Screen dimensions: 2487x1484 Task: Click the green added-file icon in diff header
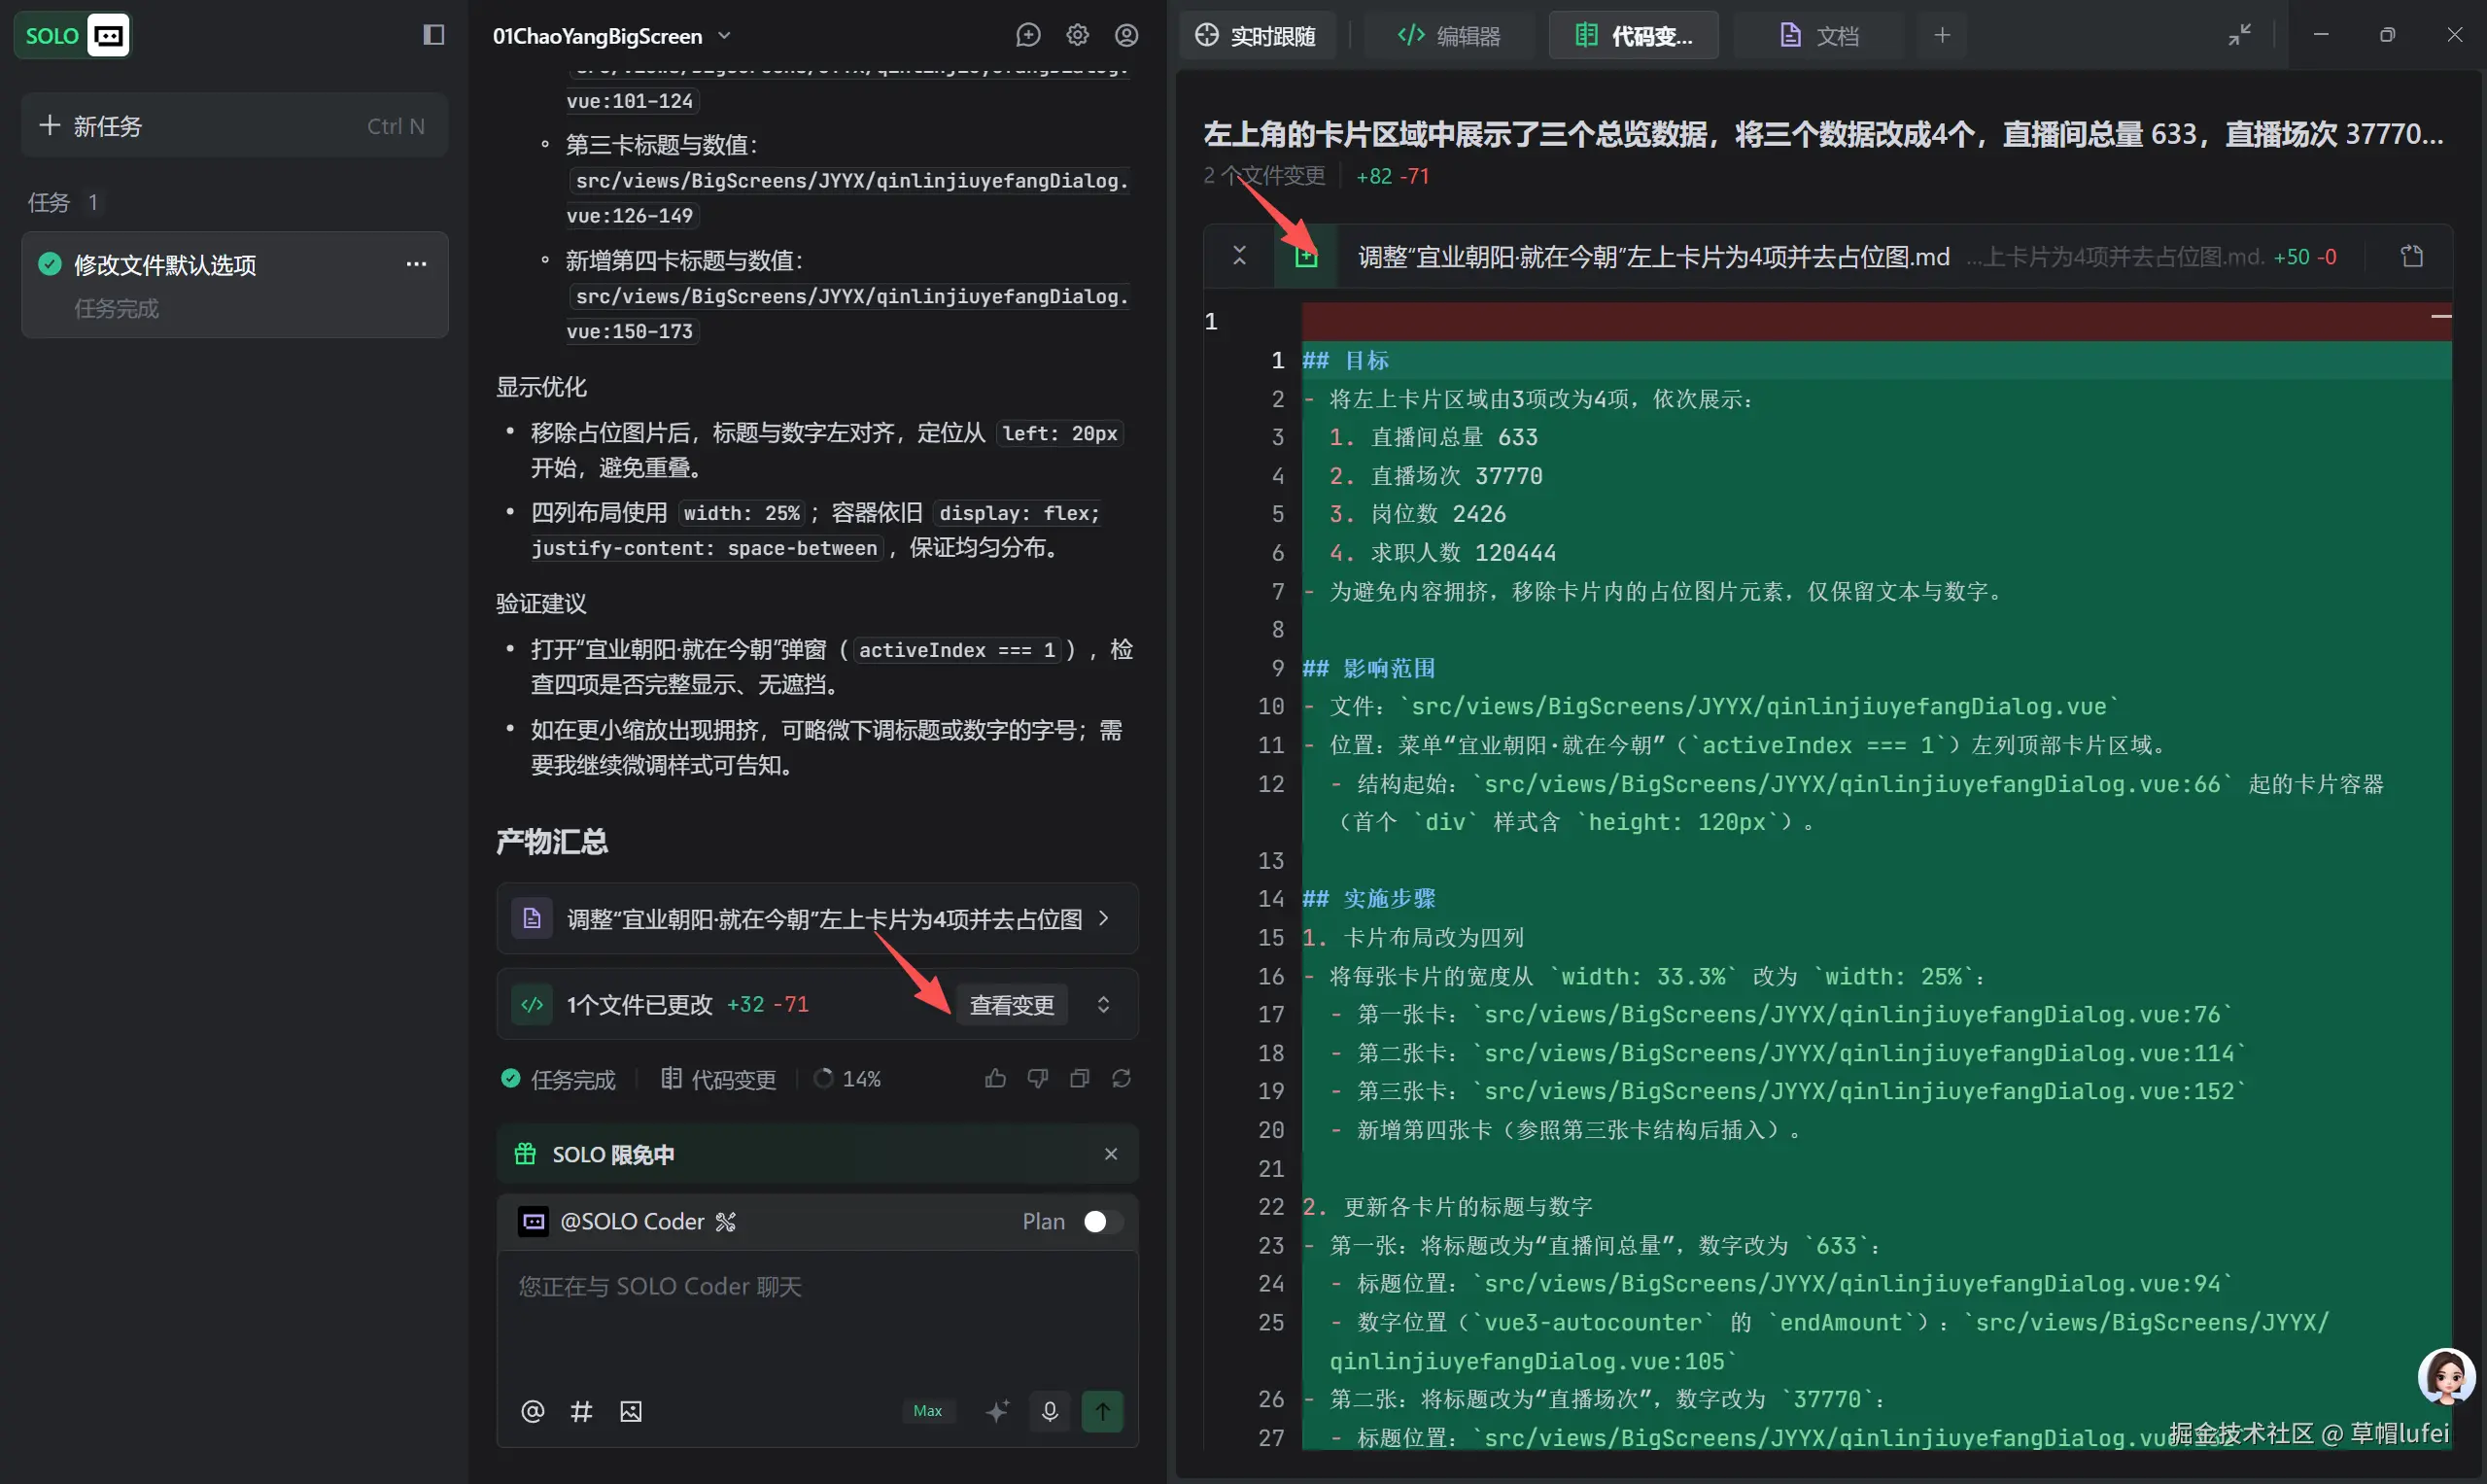(1306, 257)
